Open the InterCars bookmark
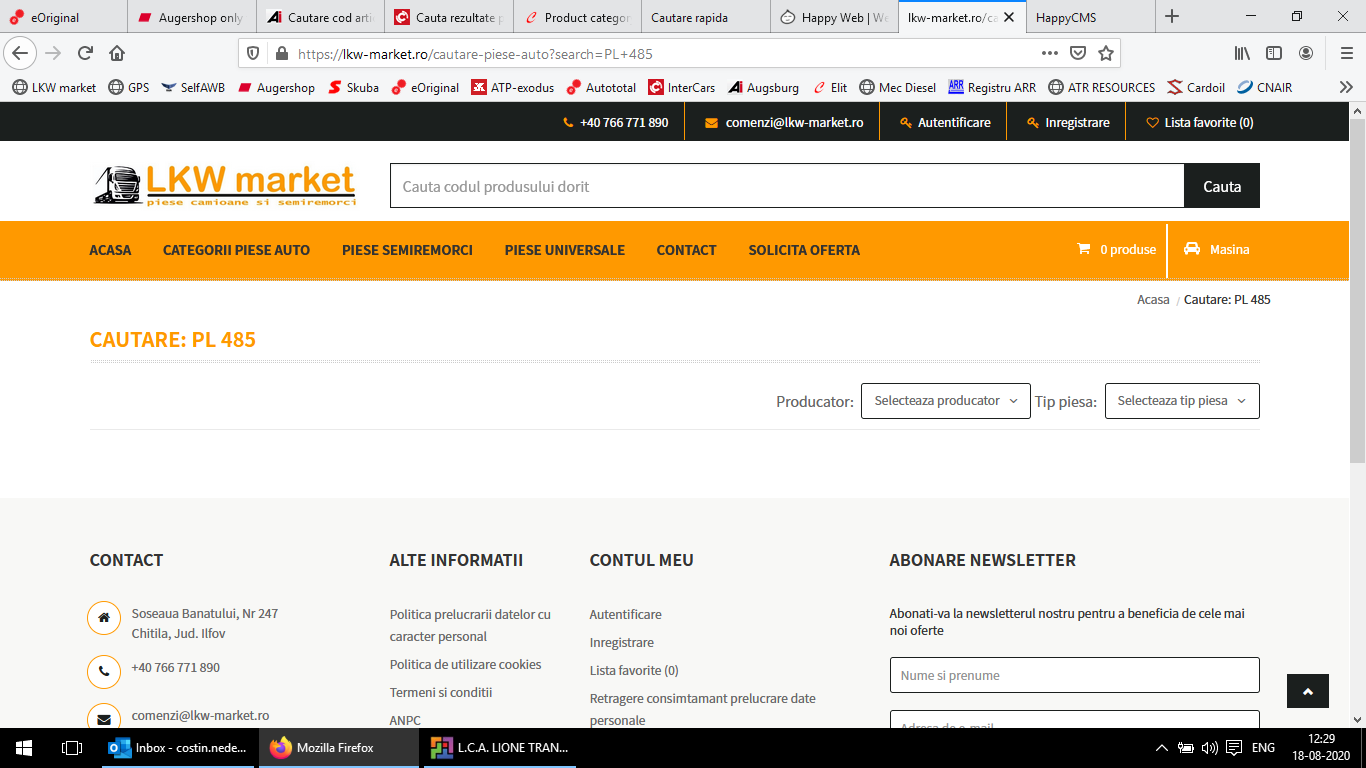Viewport: 1366px width, 768px height. [682, 88]
